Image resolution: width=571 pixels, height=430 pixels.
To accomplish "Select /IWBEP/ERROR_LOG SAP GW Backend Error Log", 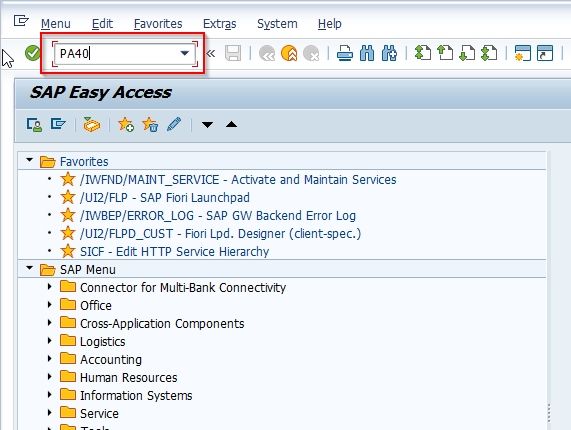I will click(x=218, y=216).
